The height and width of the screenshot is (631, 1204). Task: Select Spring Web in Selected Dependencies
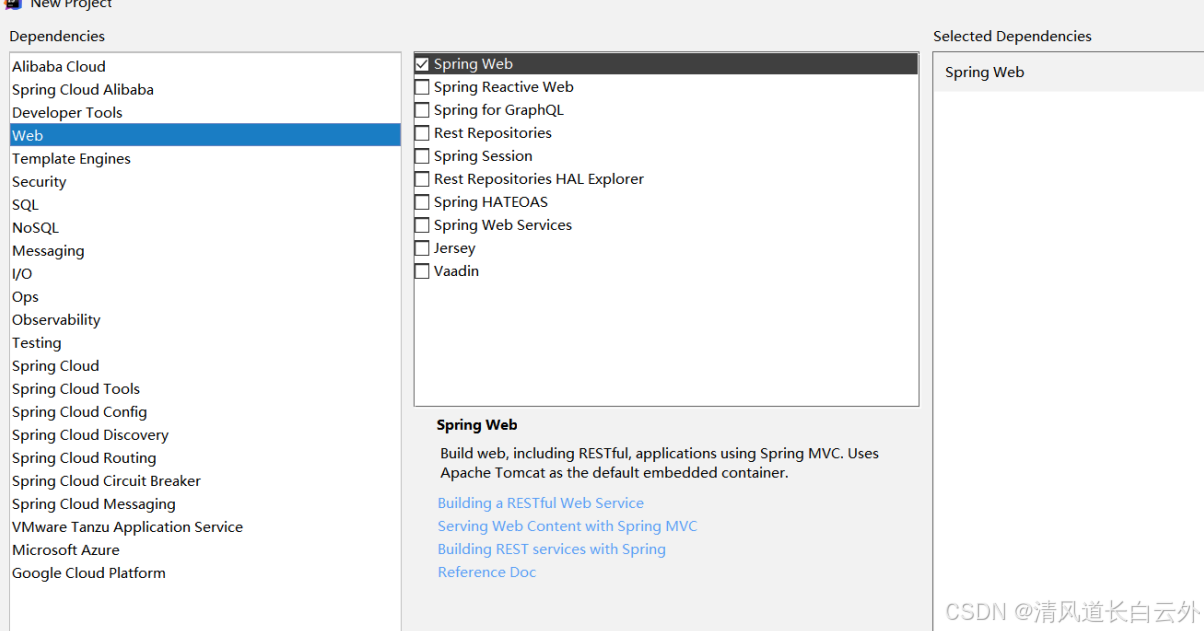tap(1068, 72)
